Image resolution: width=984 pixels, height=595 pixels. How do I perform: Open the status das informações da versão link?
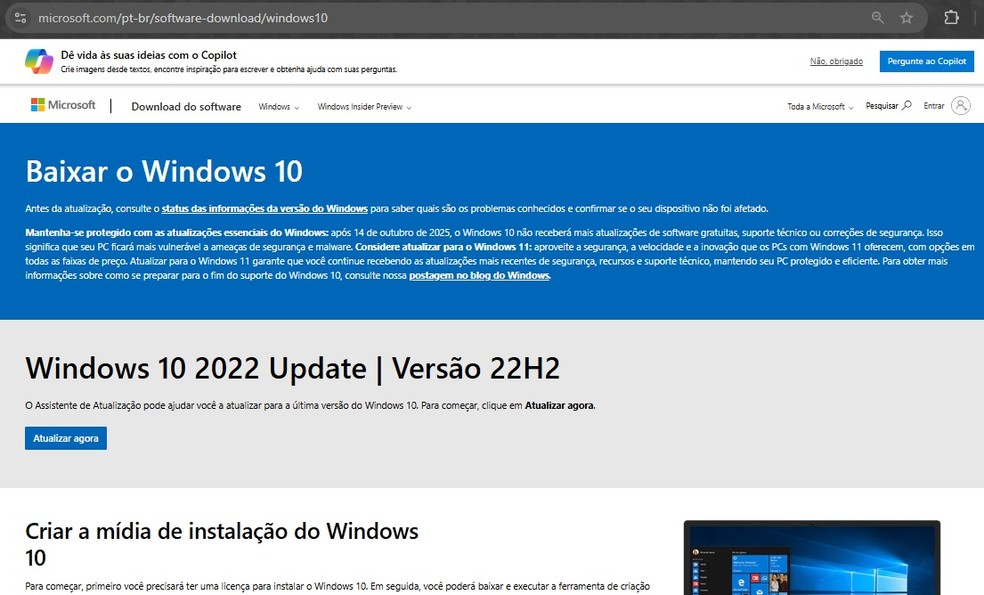[264, 208]
